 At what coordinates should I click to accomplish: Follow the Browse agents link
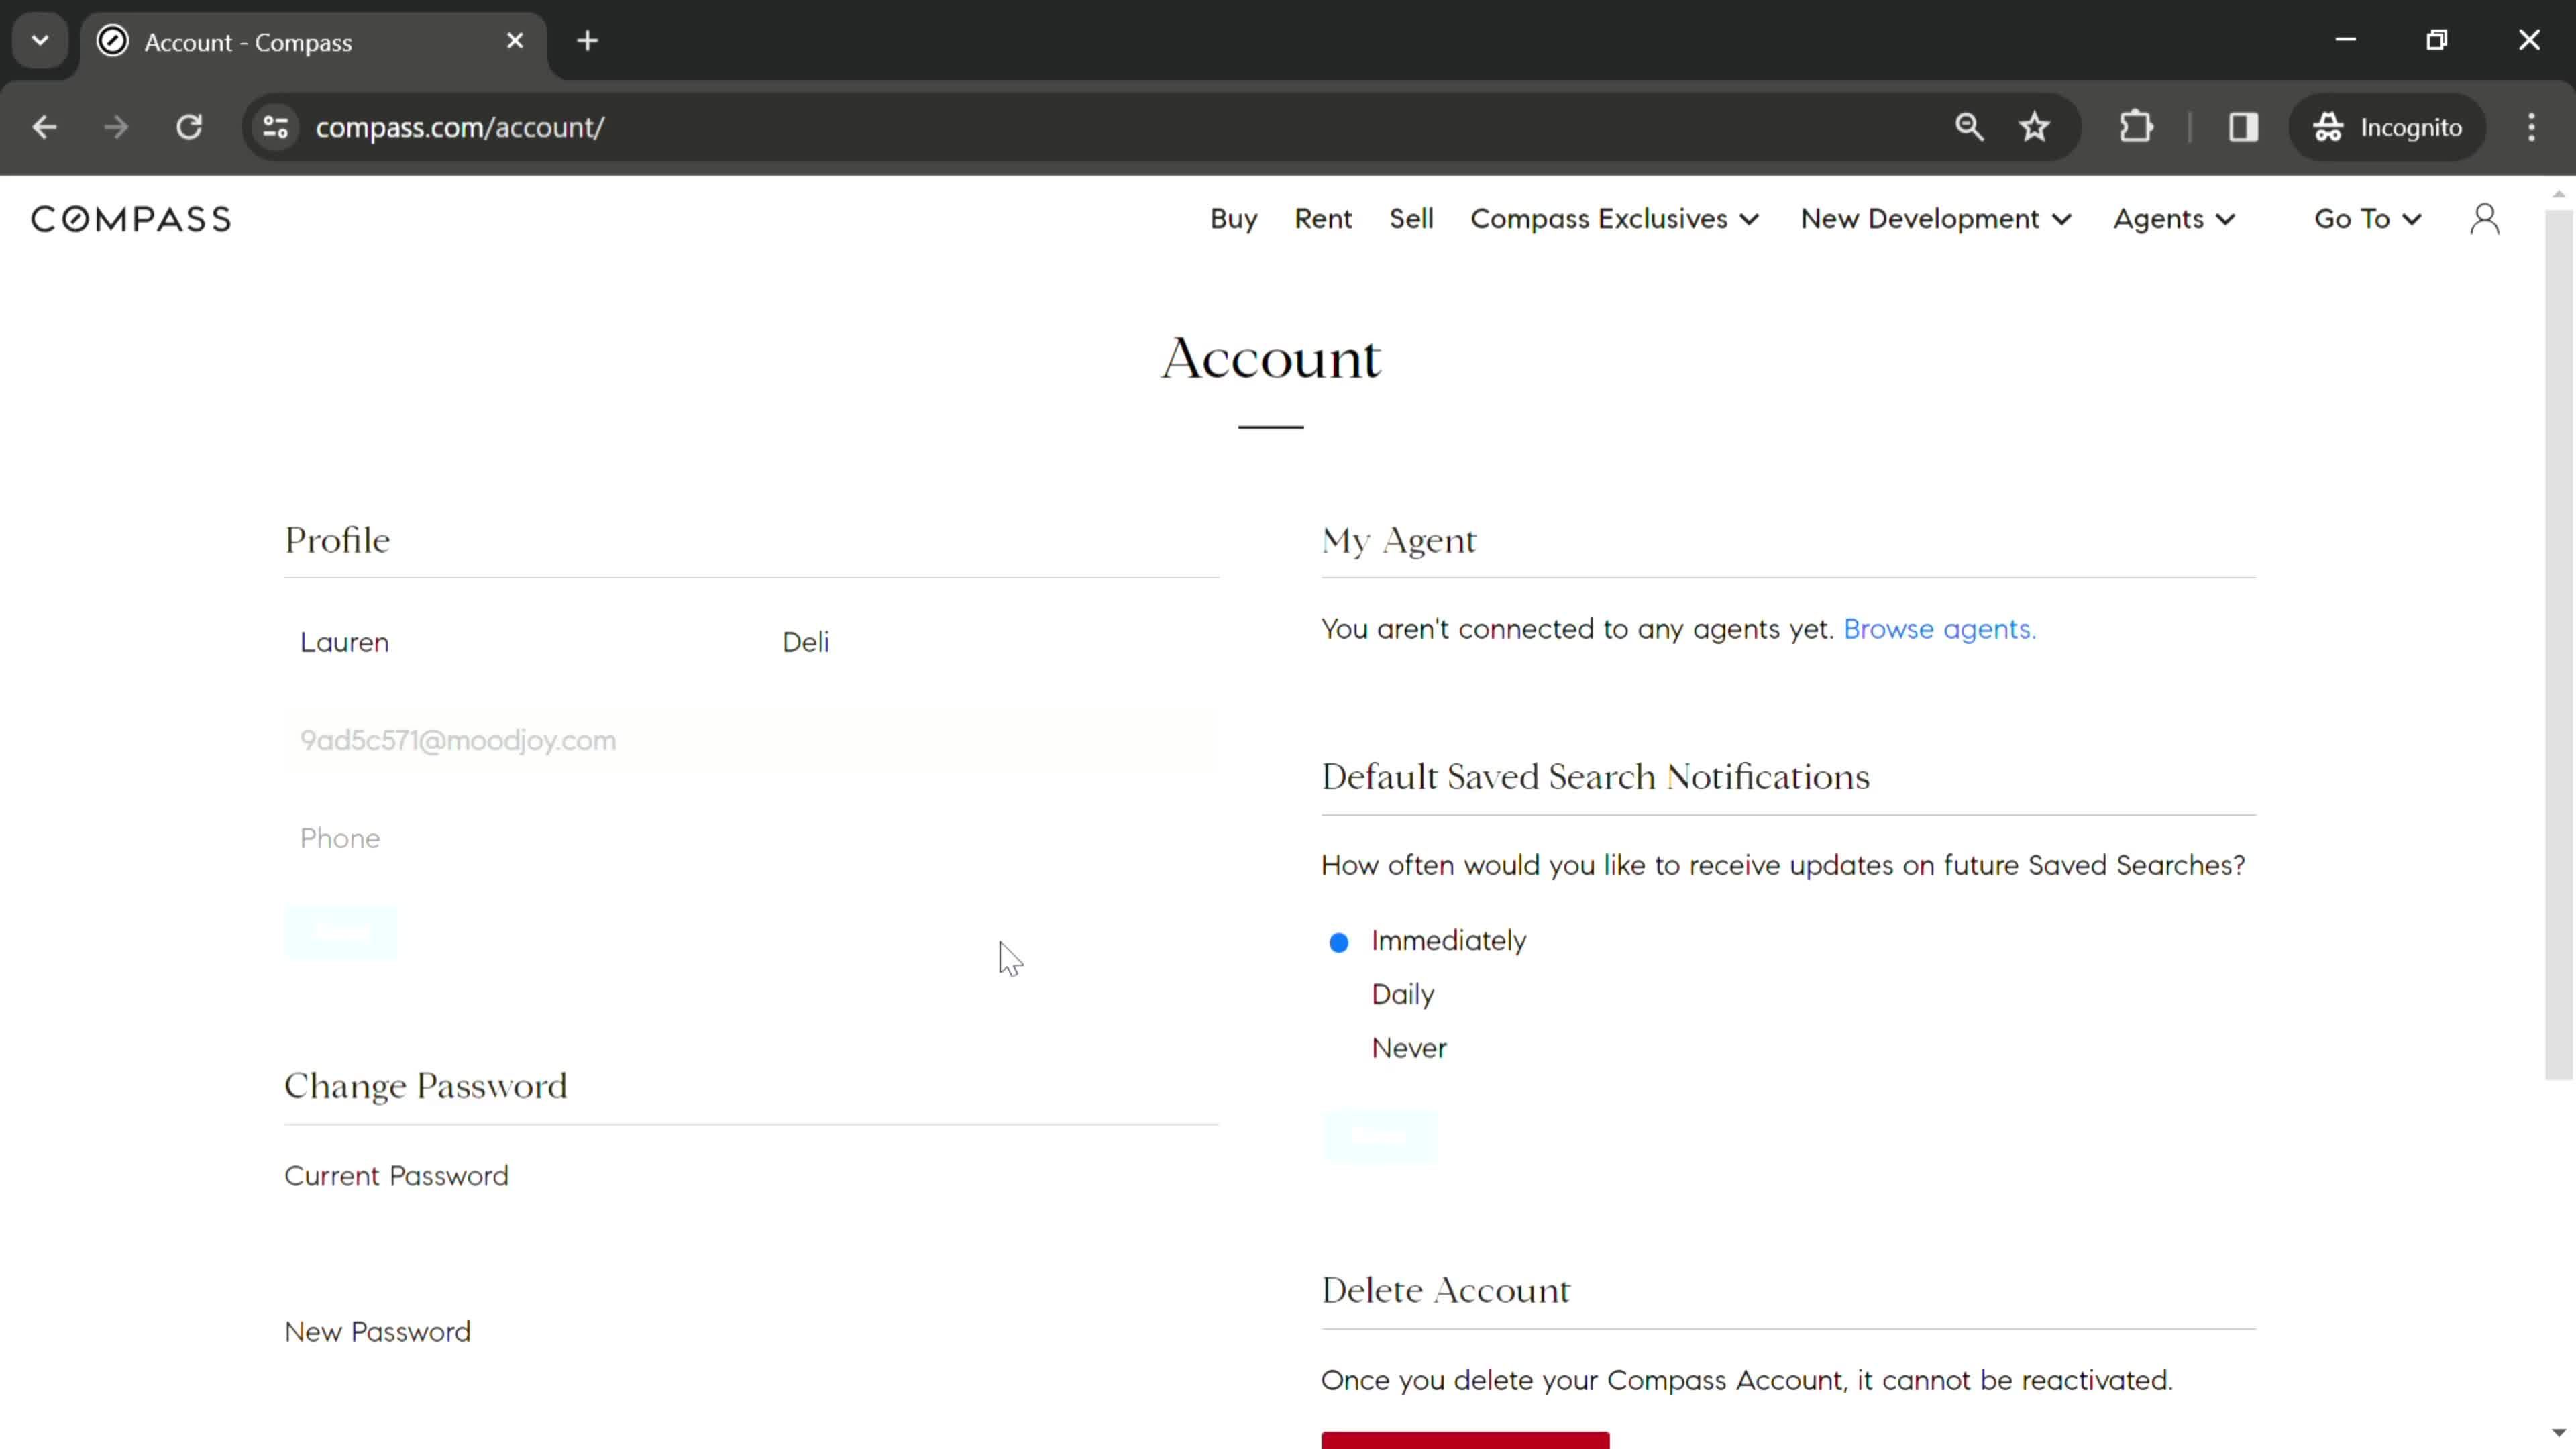(x=1939, y=629)
